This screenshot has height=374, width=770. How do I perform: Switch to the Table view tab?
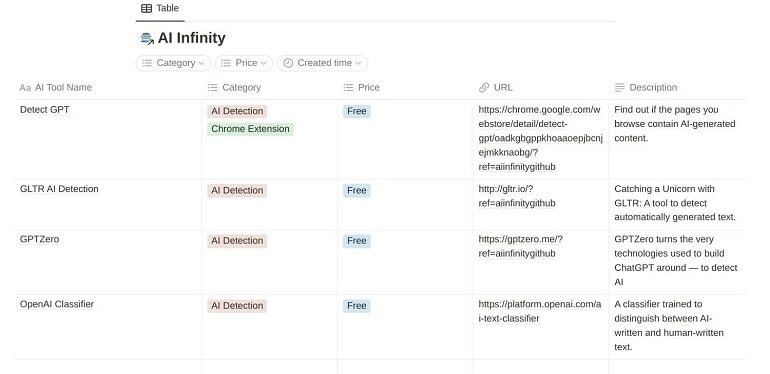click(160, 8)
